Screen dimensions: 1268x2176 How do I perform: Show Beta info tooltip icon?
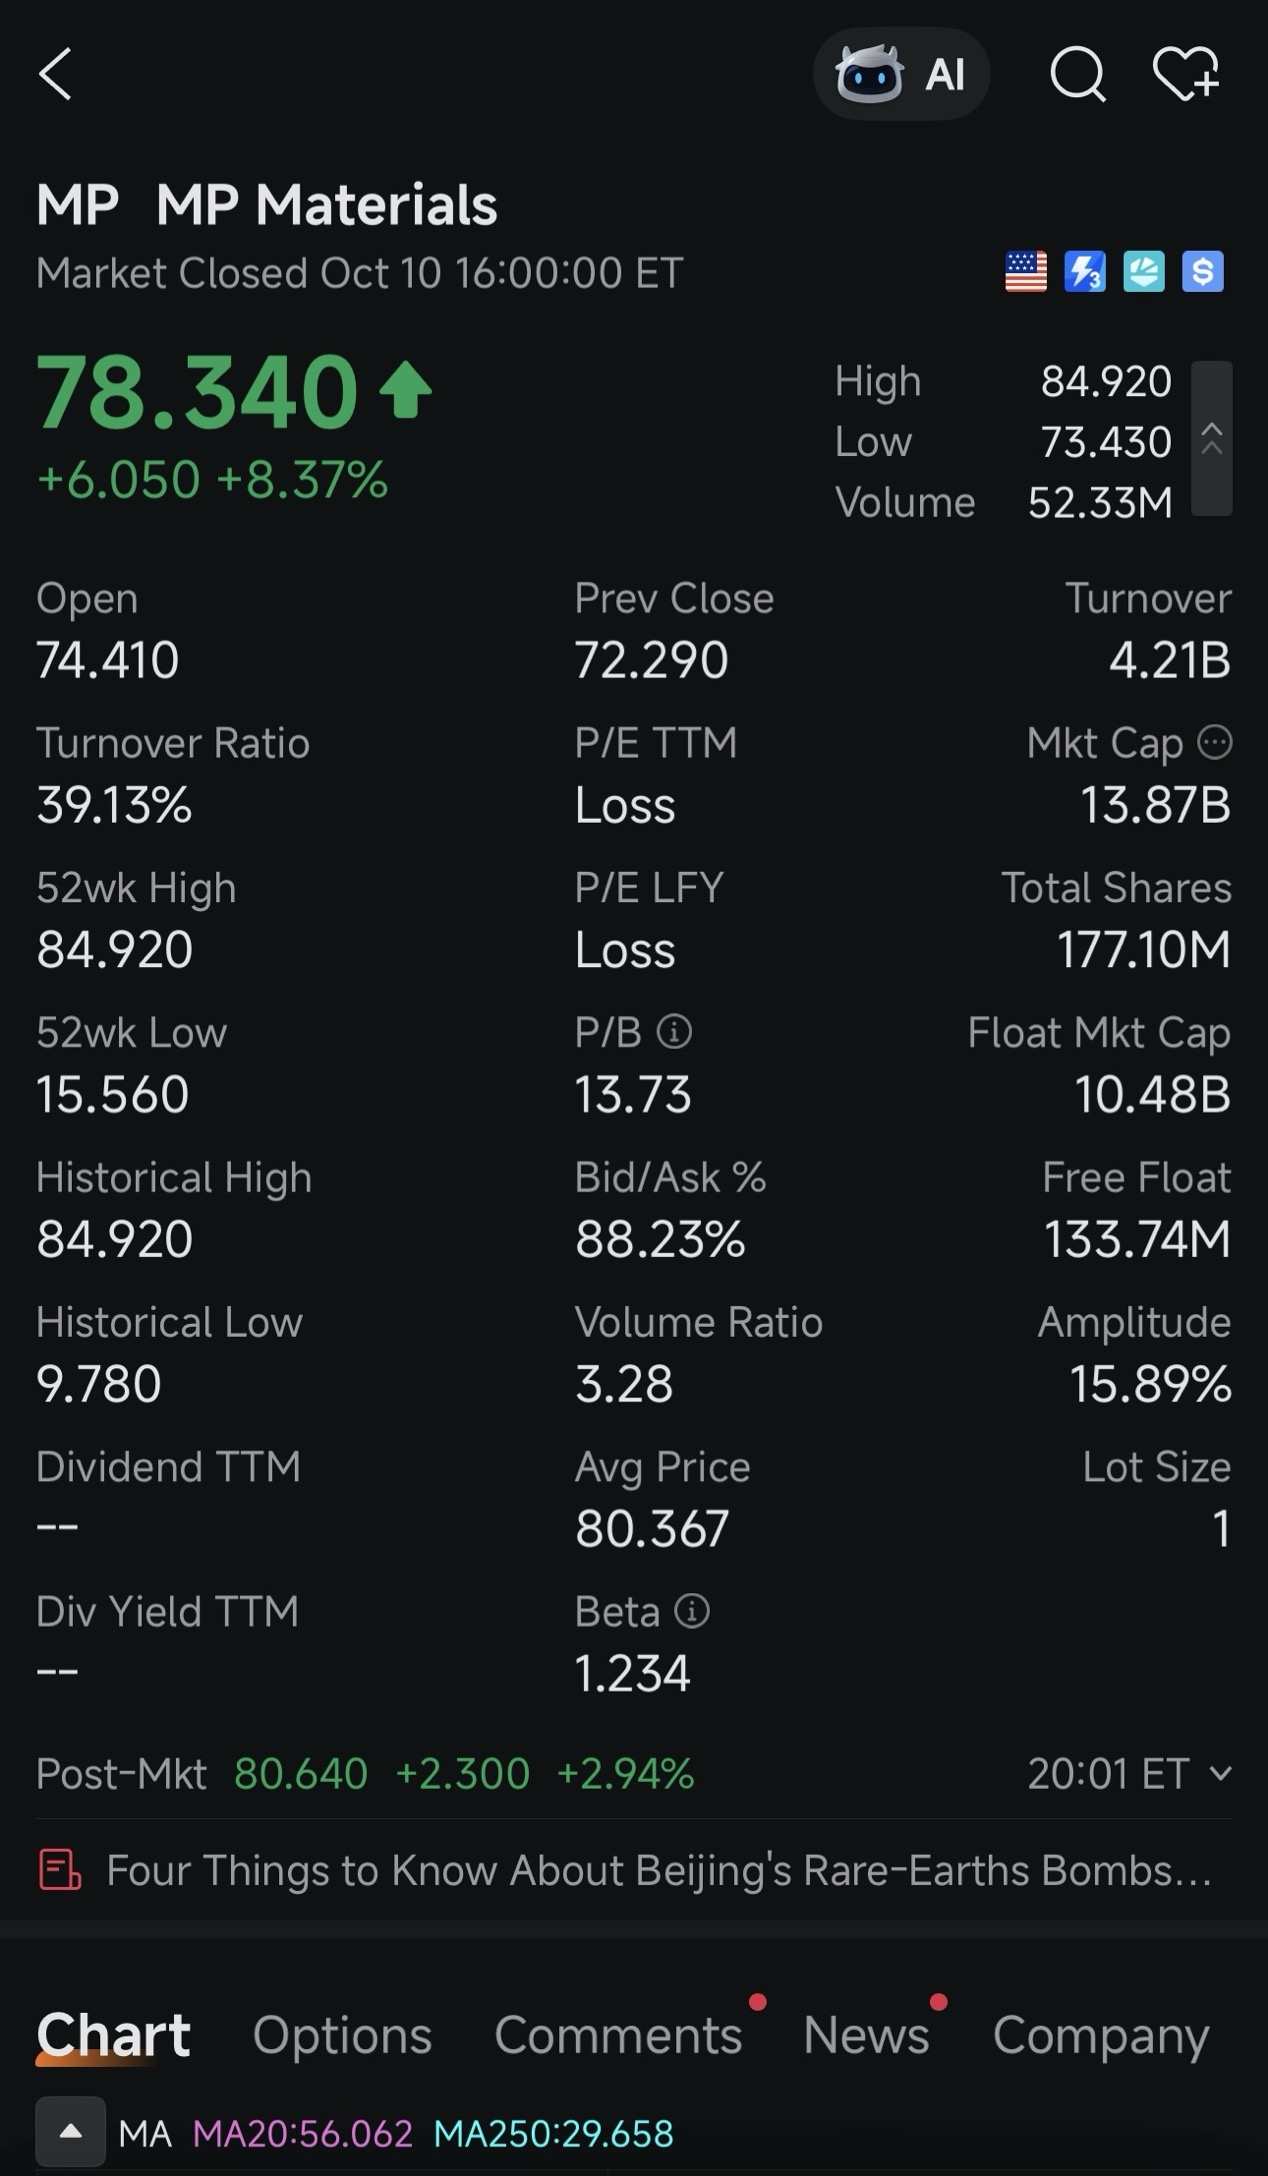click(692, 1611)
